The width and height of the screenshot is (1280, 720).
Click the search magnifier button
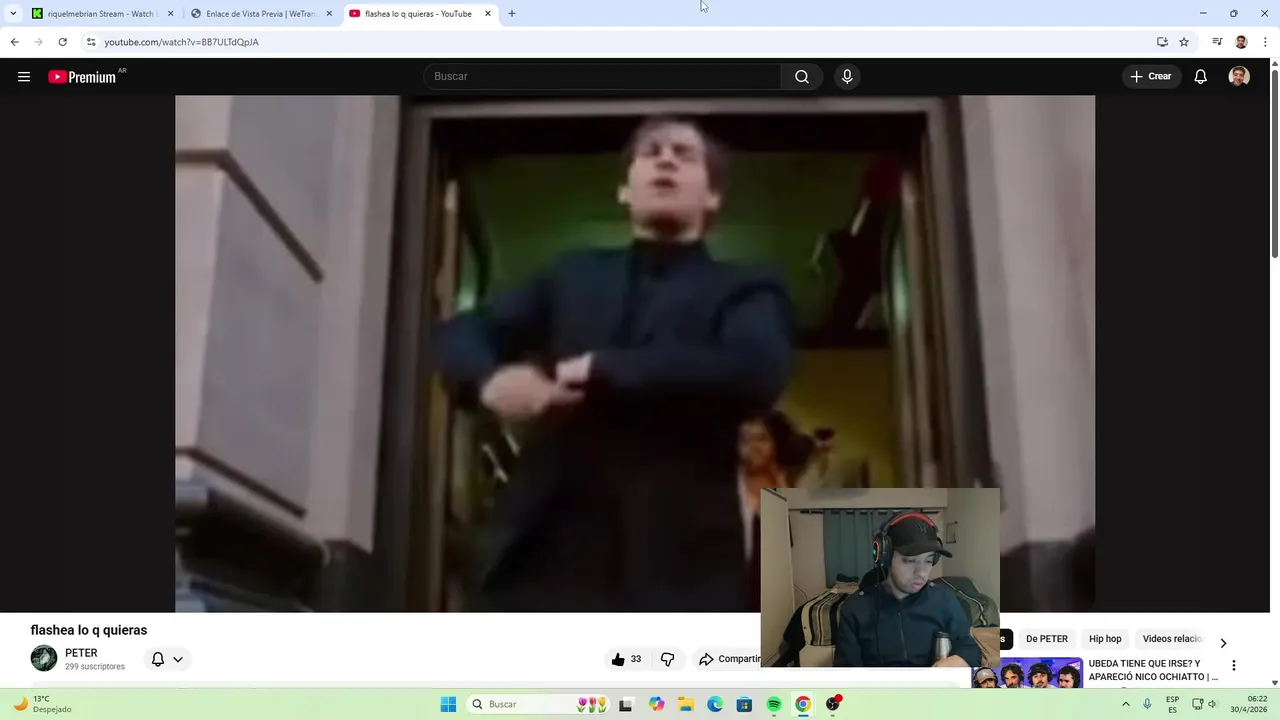coord(802,77)
